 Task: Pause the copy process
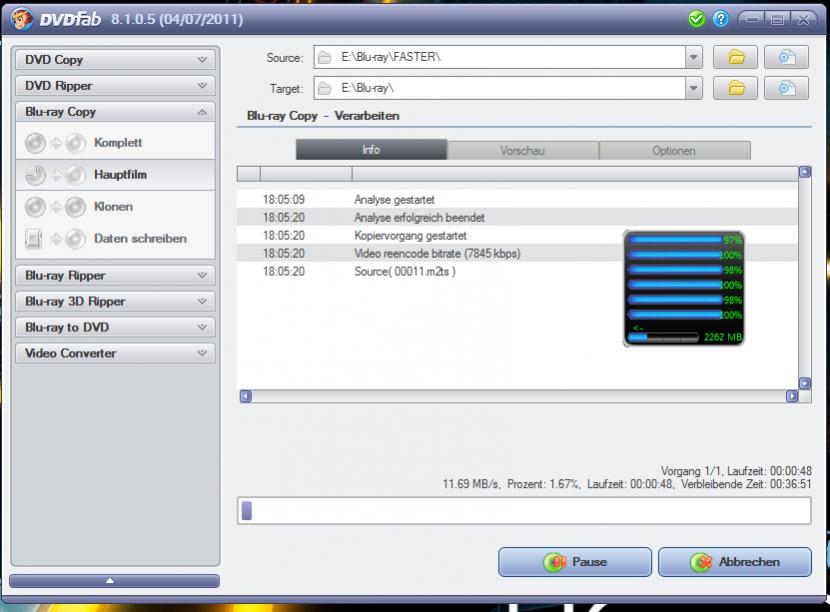(x=575, y=562)
